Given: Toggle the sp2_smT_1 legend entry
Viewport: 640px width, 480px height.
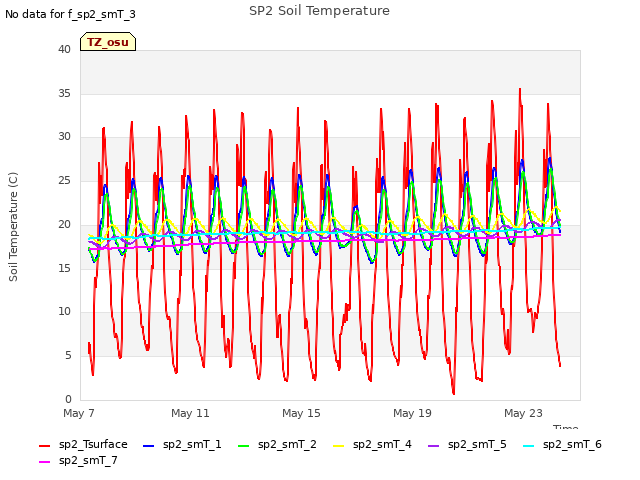Looking at the screenshot, I should point(182,444).
